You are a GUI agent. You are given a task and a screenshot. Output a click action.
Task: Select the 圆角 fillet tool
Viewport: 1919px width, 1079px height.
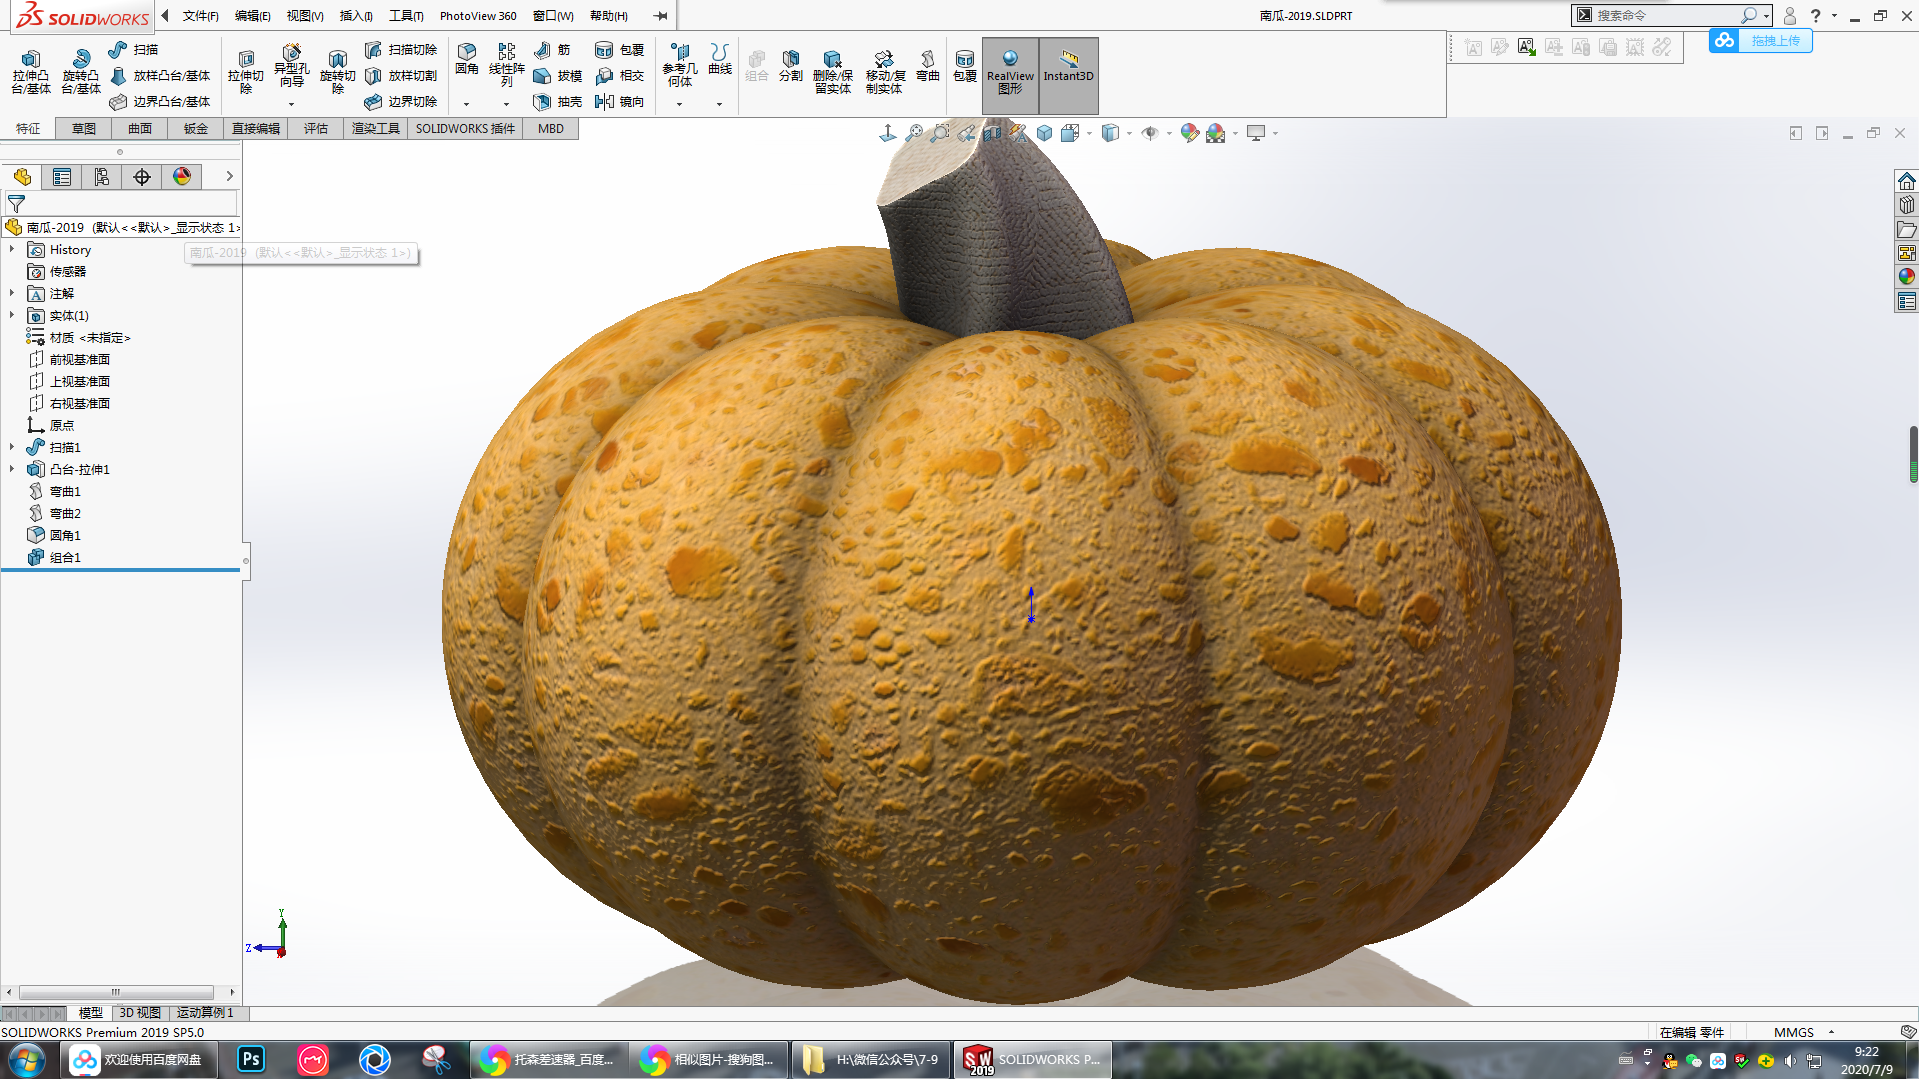pos(466,59)
